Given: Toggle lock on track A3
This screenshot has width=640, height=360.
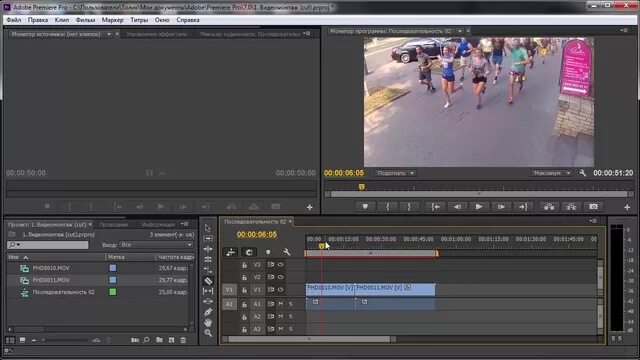Looking at the screenshot, I should (x=244, y=329).
